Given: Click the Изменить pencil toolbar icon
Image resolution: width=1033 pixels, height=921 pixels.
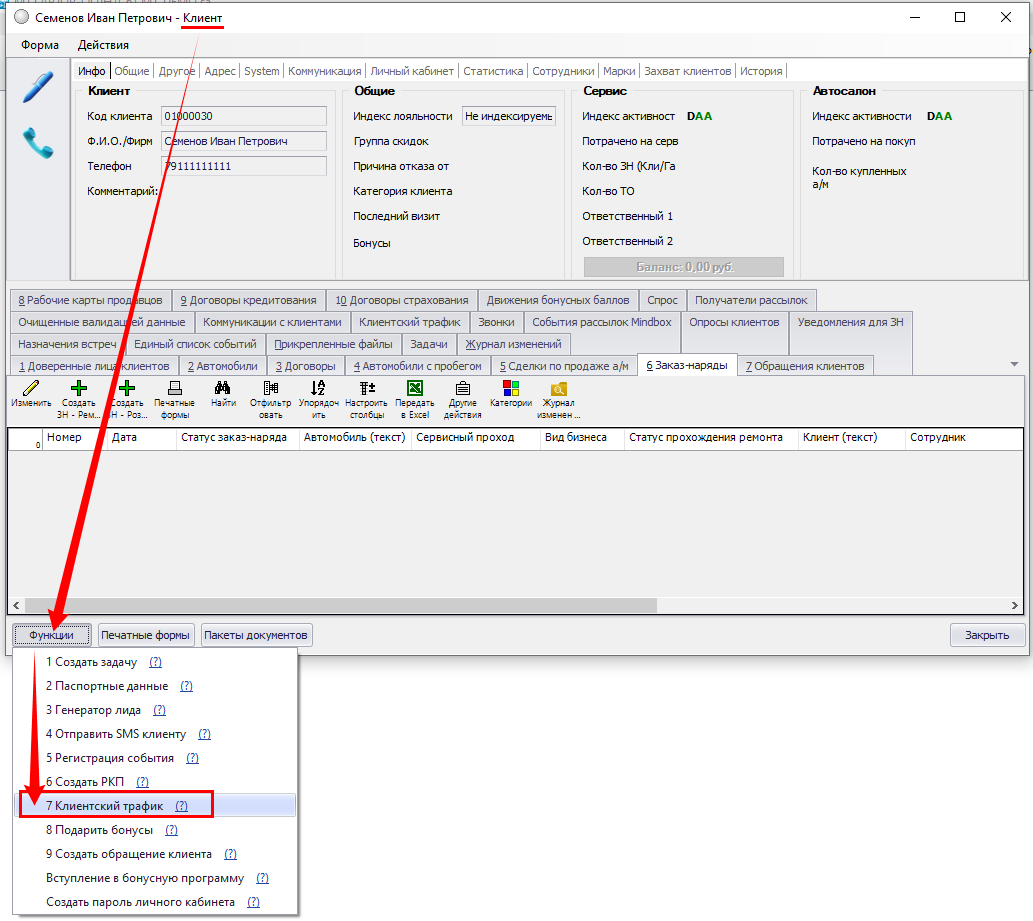Looking at the screenshot, I should tap(30, 389).
